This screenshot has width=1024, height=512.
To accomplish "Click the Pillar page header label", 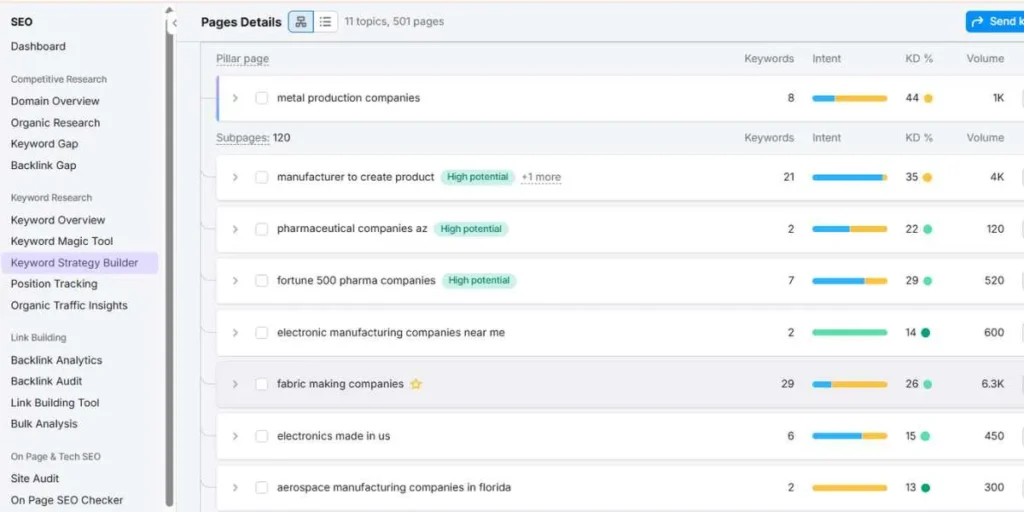I will 242,59.
